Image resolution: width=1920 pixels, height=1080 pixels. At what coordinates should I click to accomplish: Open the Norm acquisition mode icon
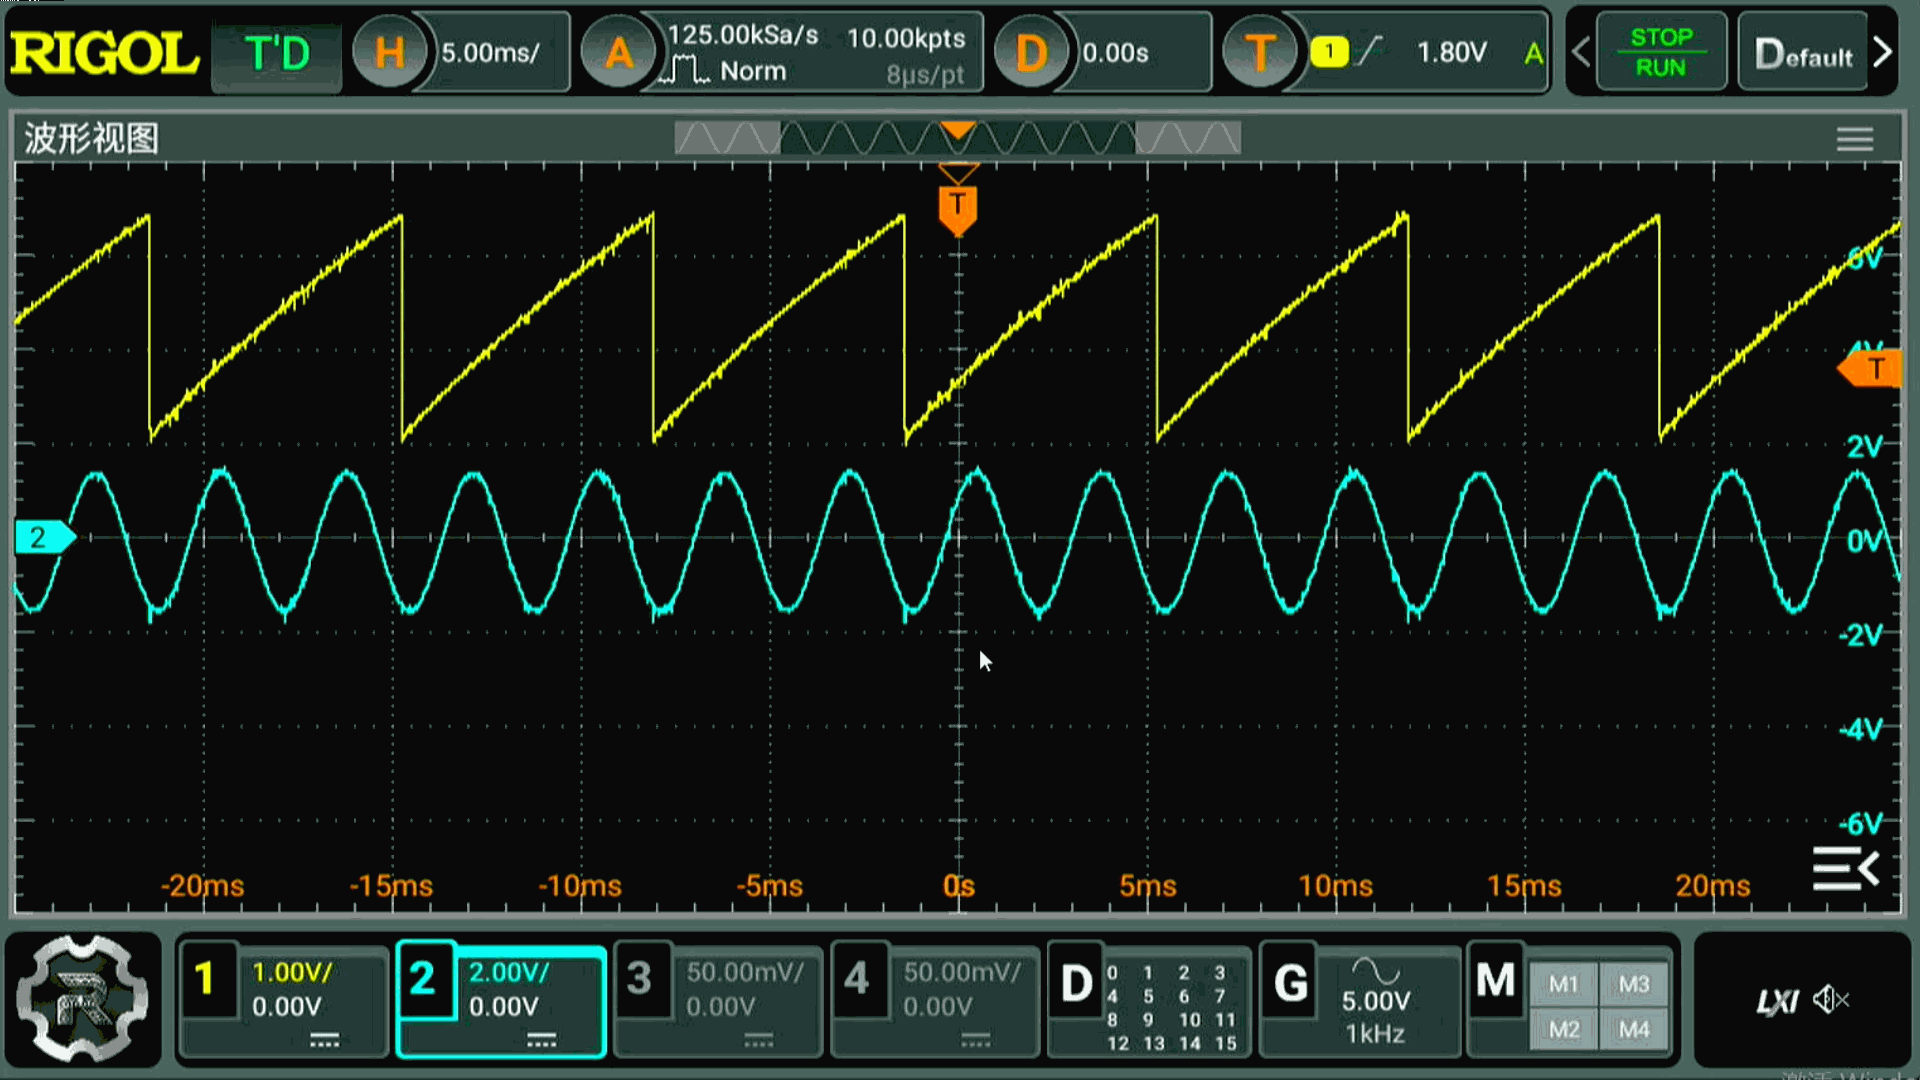pyautogui.click(x=686, y=70)
